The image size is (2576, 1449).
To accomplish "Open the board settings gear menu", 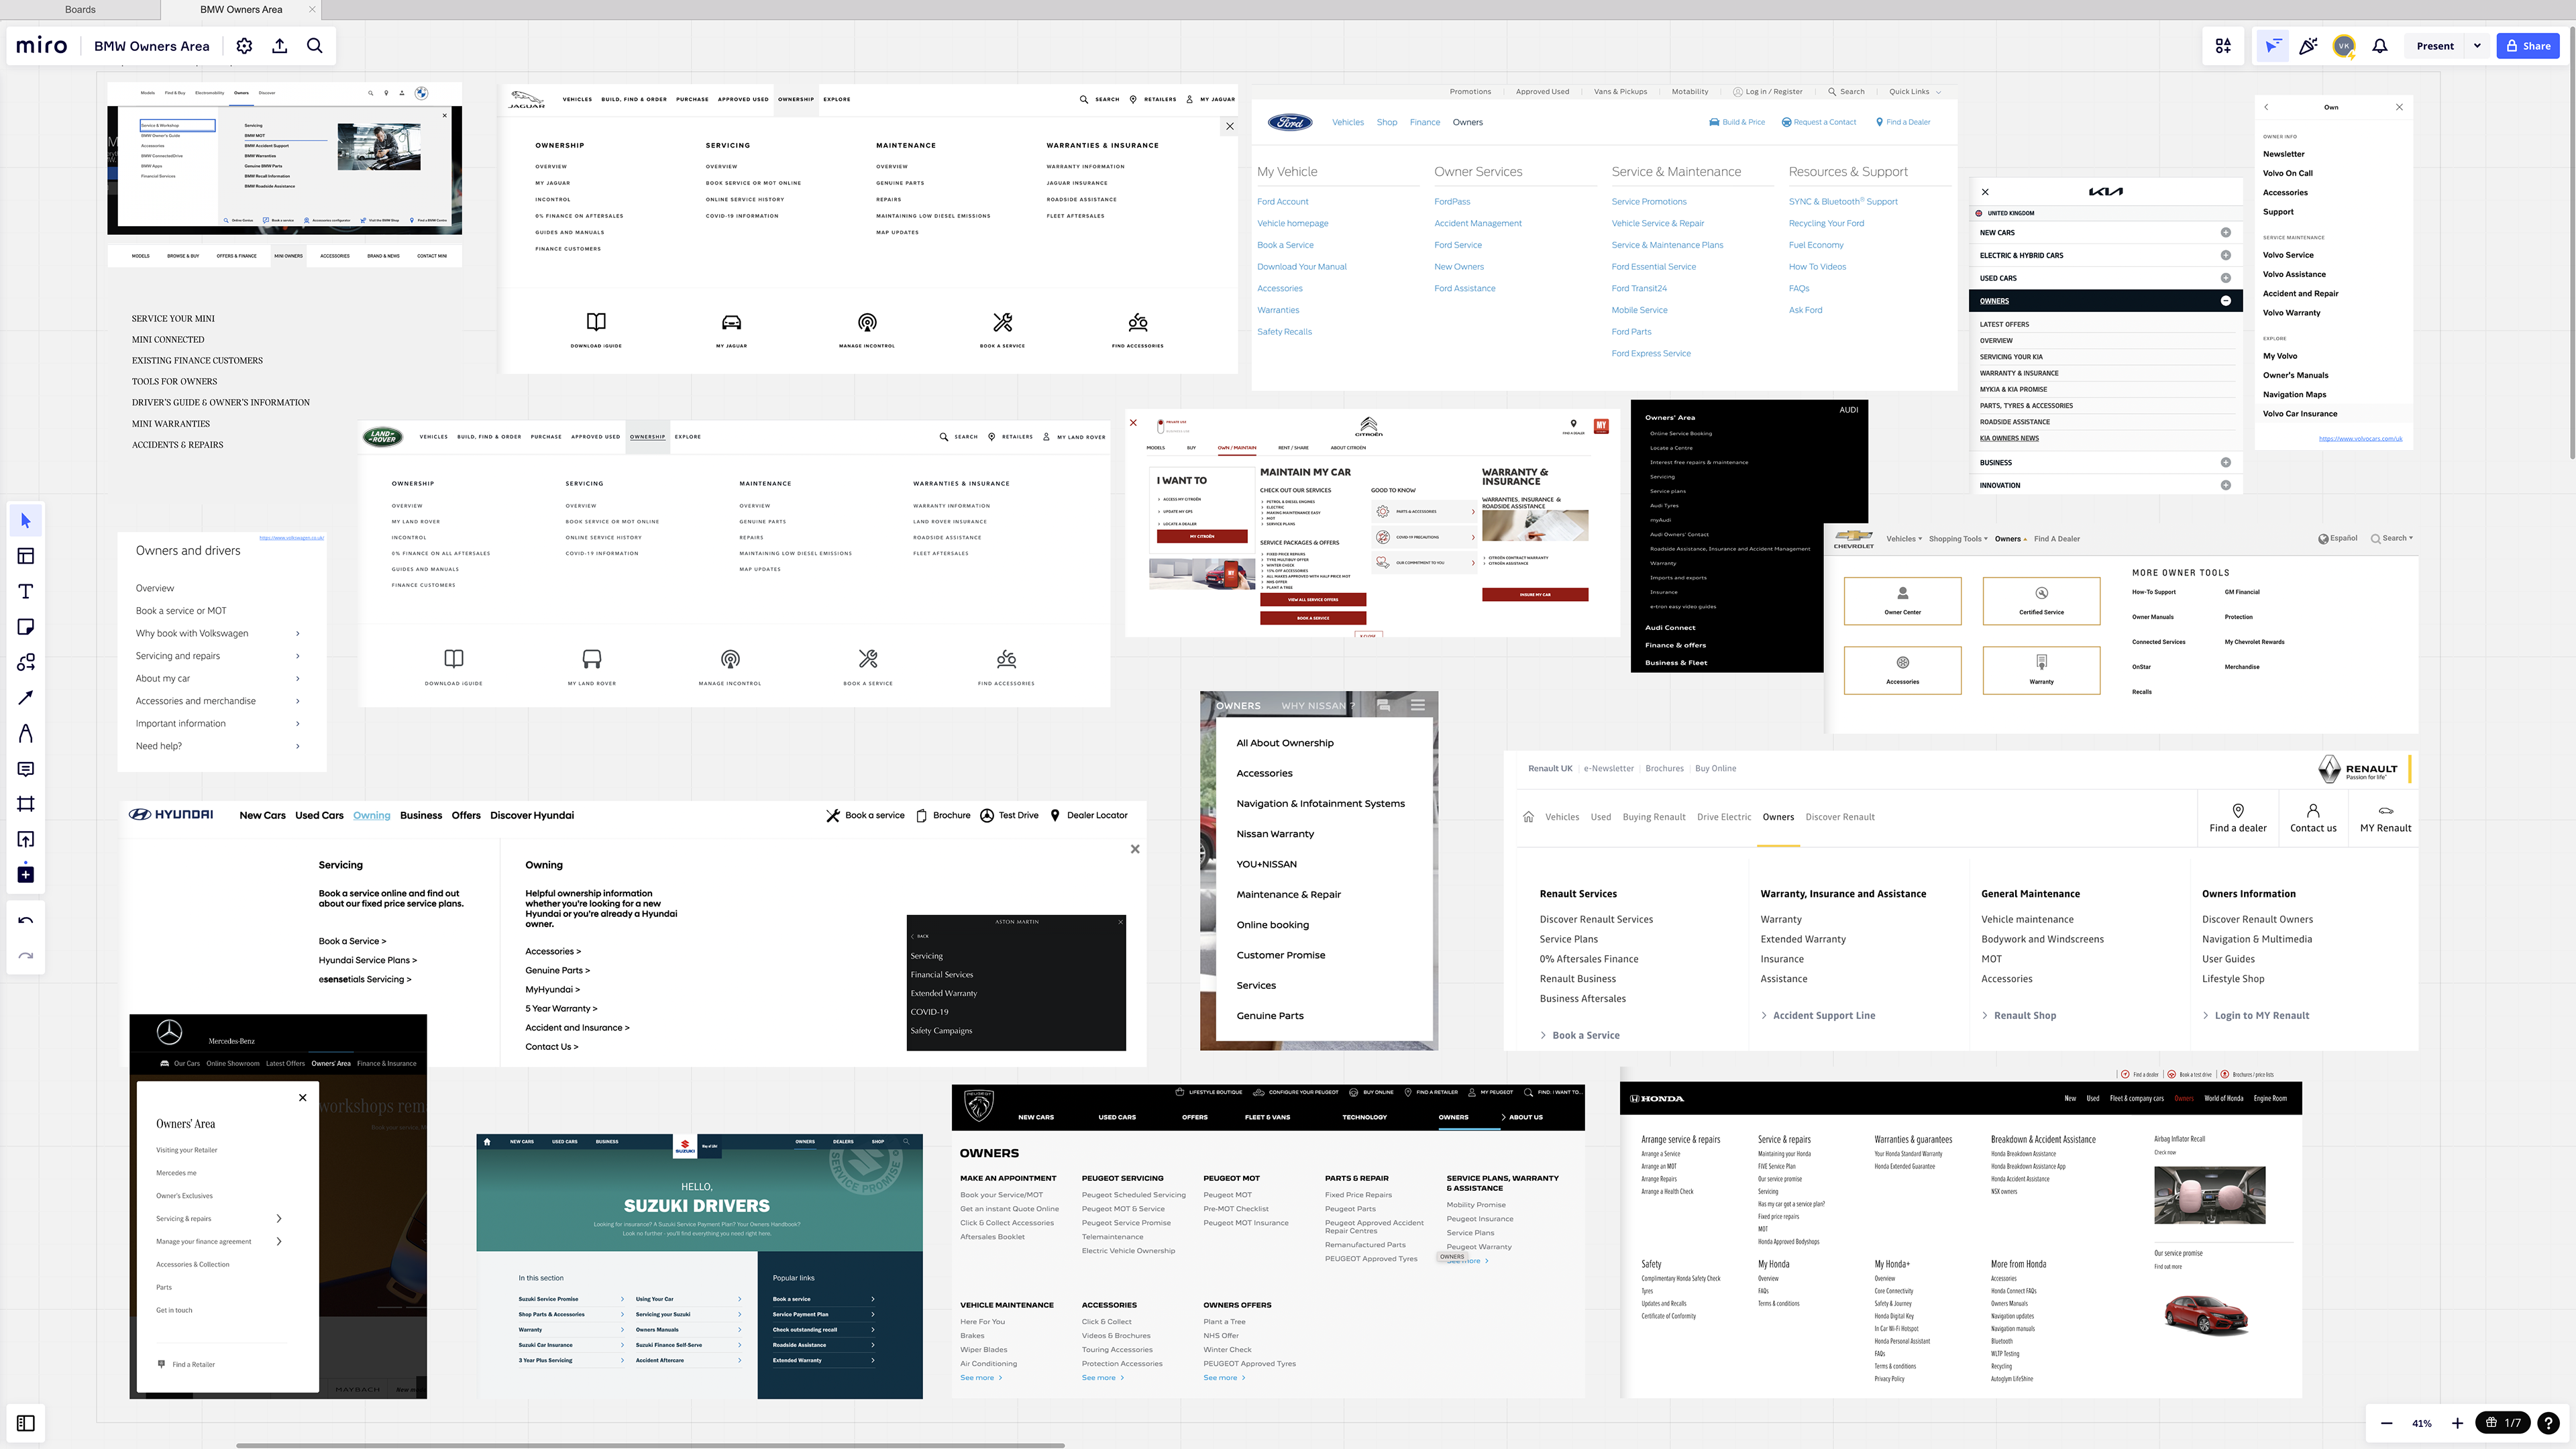I will (244, 46).
